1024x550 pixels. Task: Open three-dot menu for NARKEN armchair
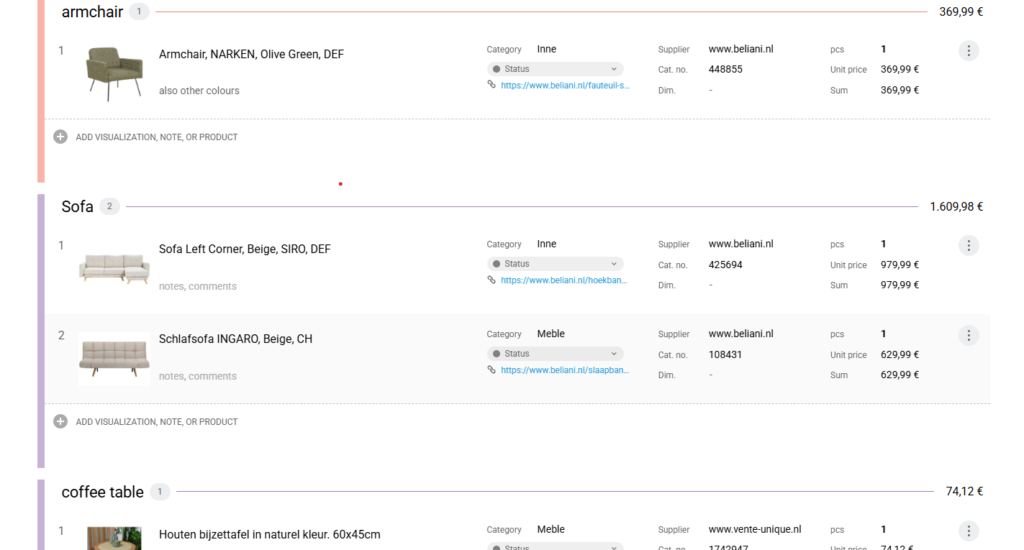[968, 51]
